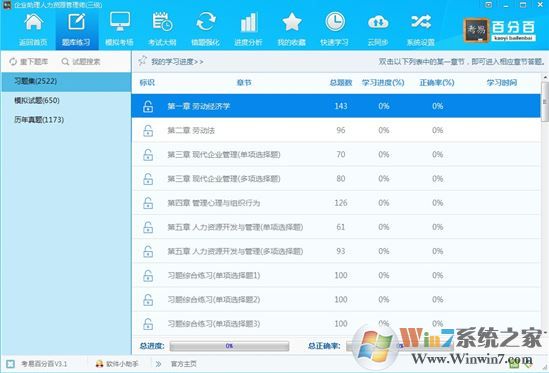Click the lock icon for 第二章 劳动法
Viewport: 549px width, 373px height.
click(148, 130)
